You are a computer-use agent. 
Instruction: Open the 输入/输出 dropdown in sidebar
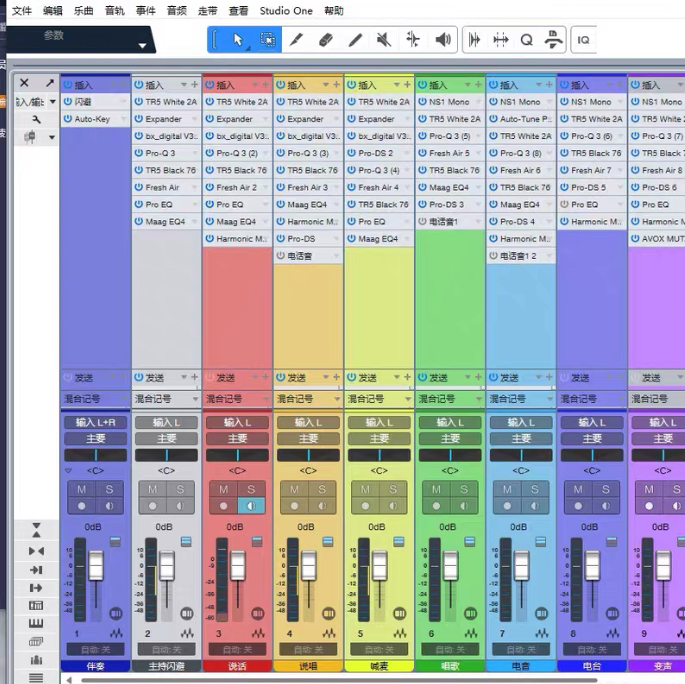(x=52, y=102)
